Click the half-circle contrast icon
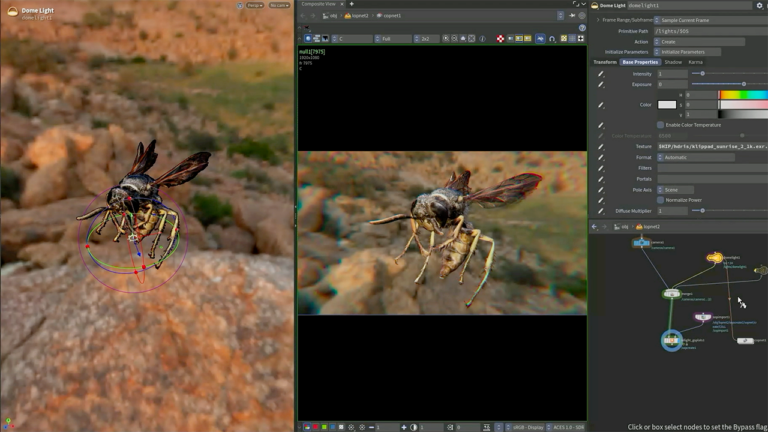 [414, 427]
